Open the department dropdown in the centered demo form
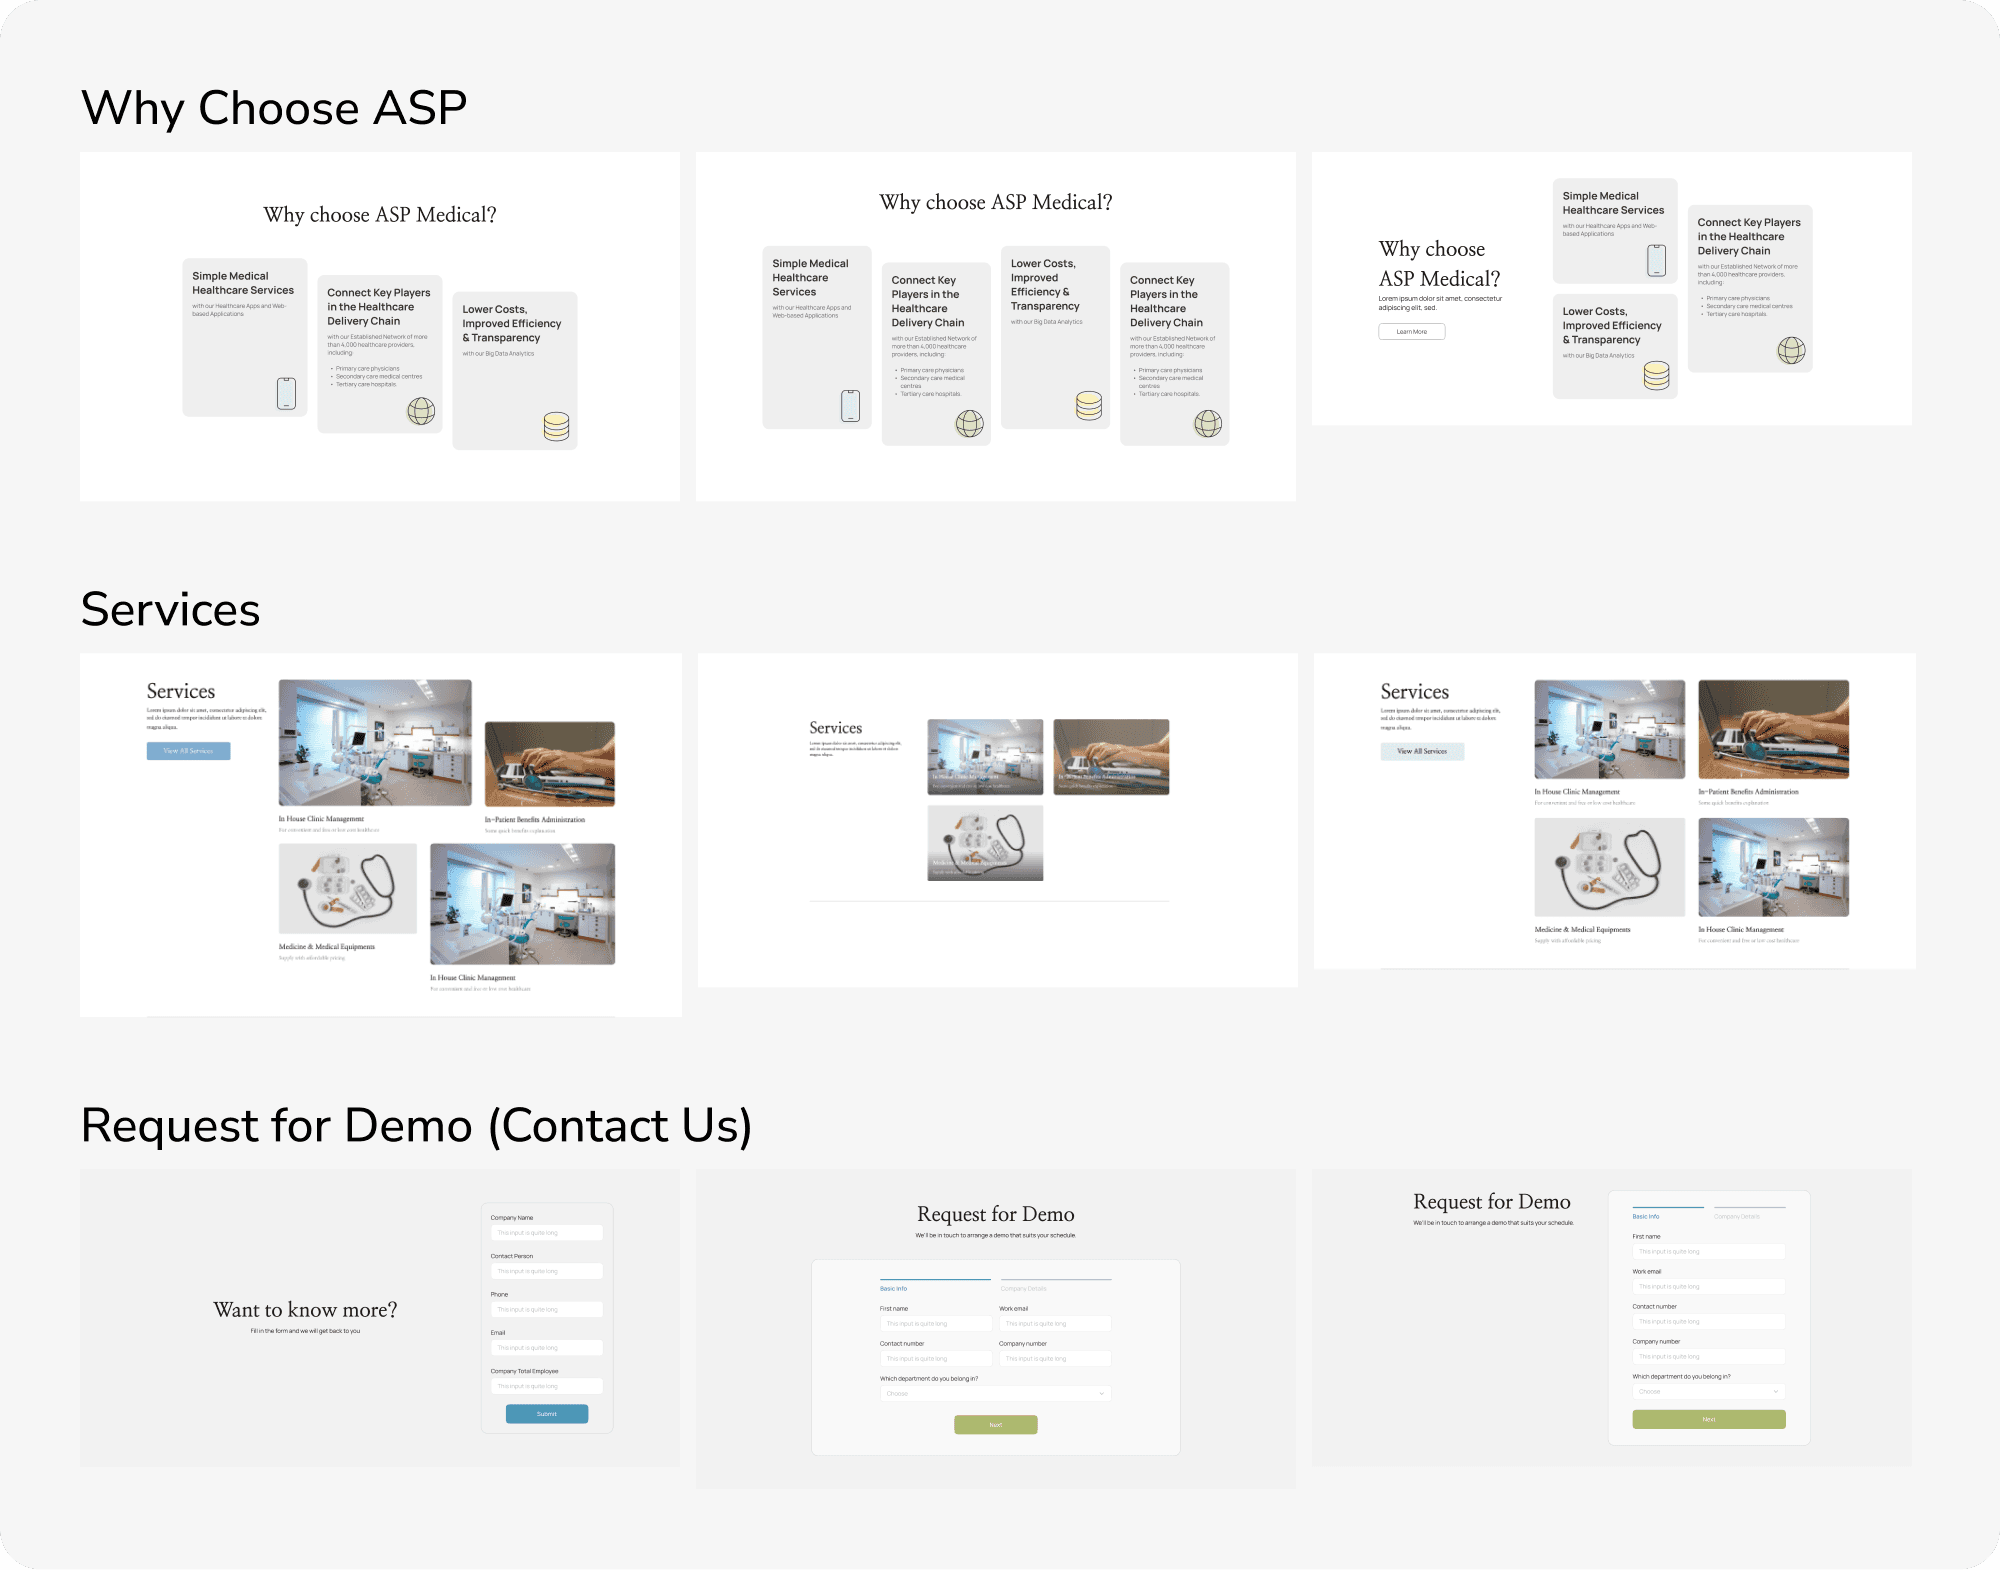Viewport: 2000px width, 1570px height. [x=995, y=1393]
